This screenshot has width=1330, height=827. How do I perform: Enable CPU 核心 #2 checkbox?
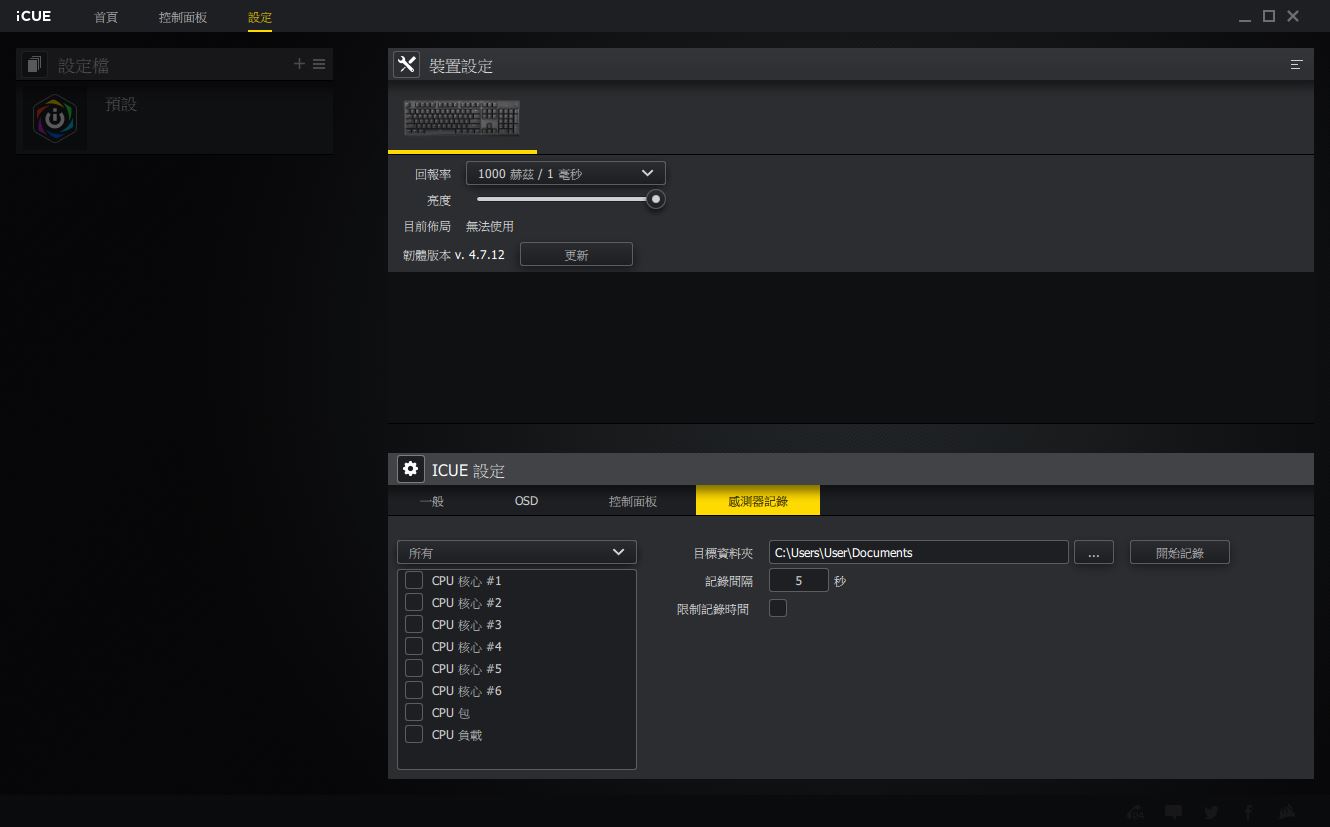click(x=414, y=603)
